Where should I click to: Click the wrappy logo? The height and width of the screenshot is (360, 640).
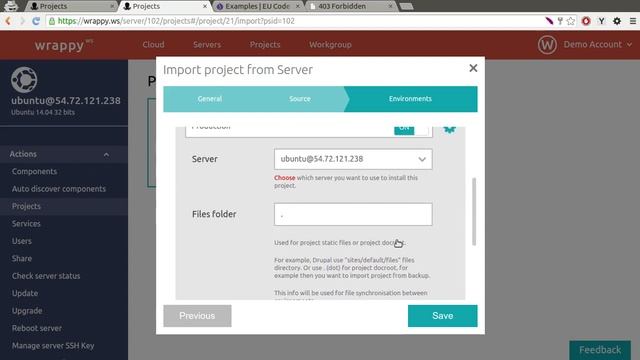click(63, 44)
